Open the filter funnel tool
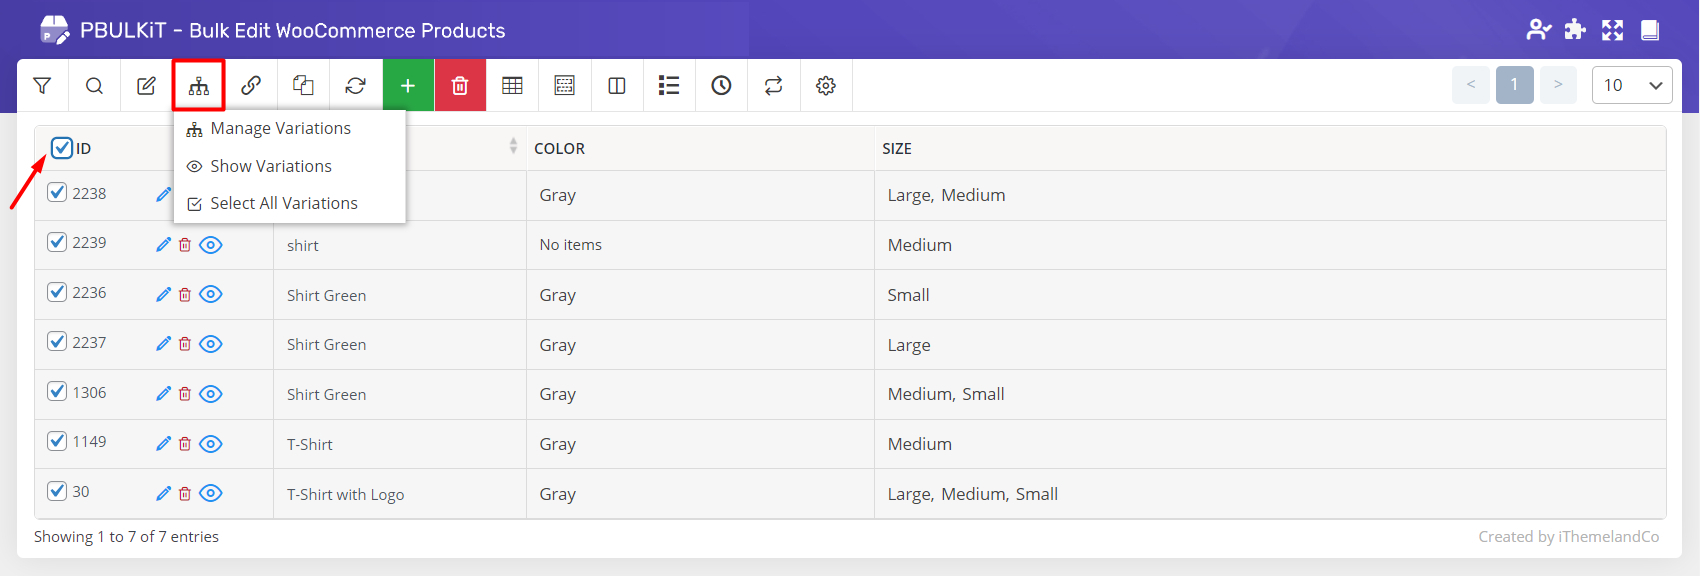This screenshot has height=576, width=1700. 42,86
